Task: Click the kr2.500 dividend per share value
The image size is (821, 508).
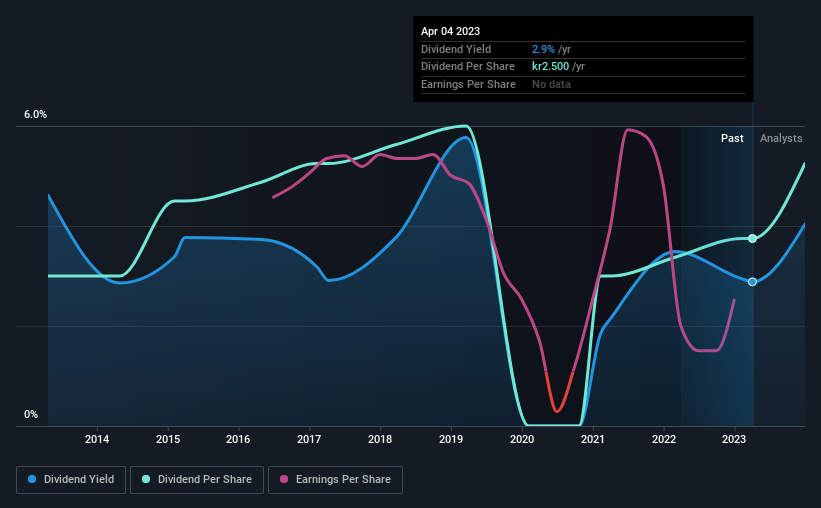Action: pyautogui.click(x=550, y=67)
